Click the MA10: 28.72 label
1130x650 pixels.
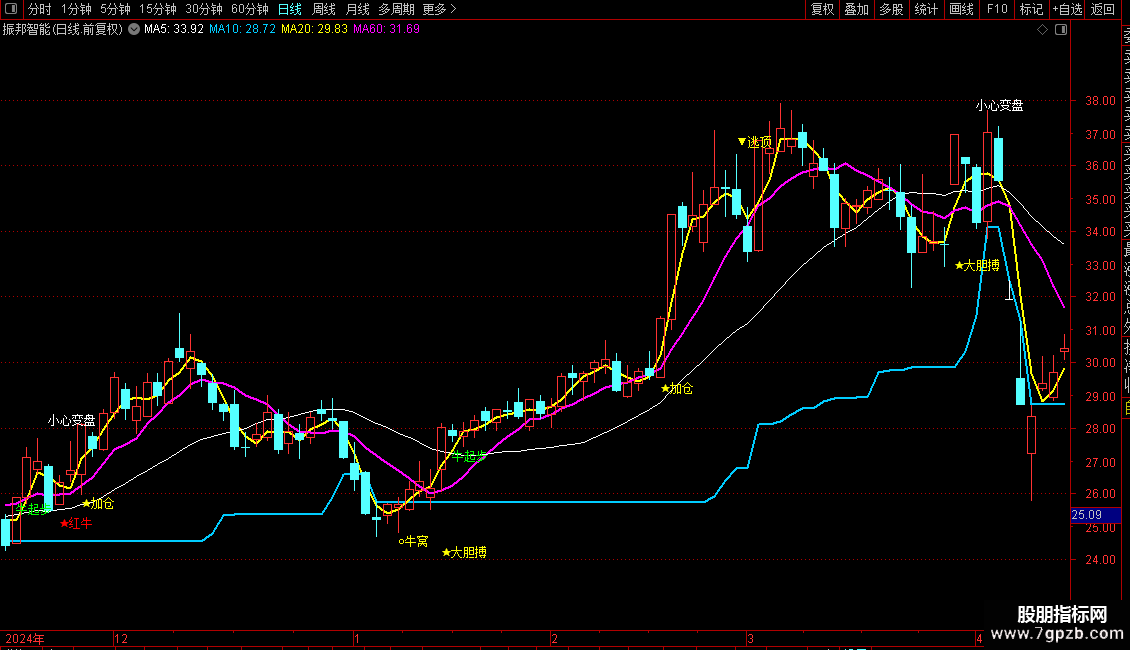click(x=242, y=30)
